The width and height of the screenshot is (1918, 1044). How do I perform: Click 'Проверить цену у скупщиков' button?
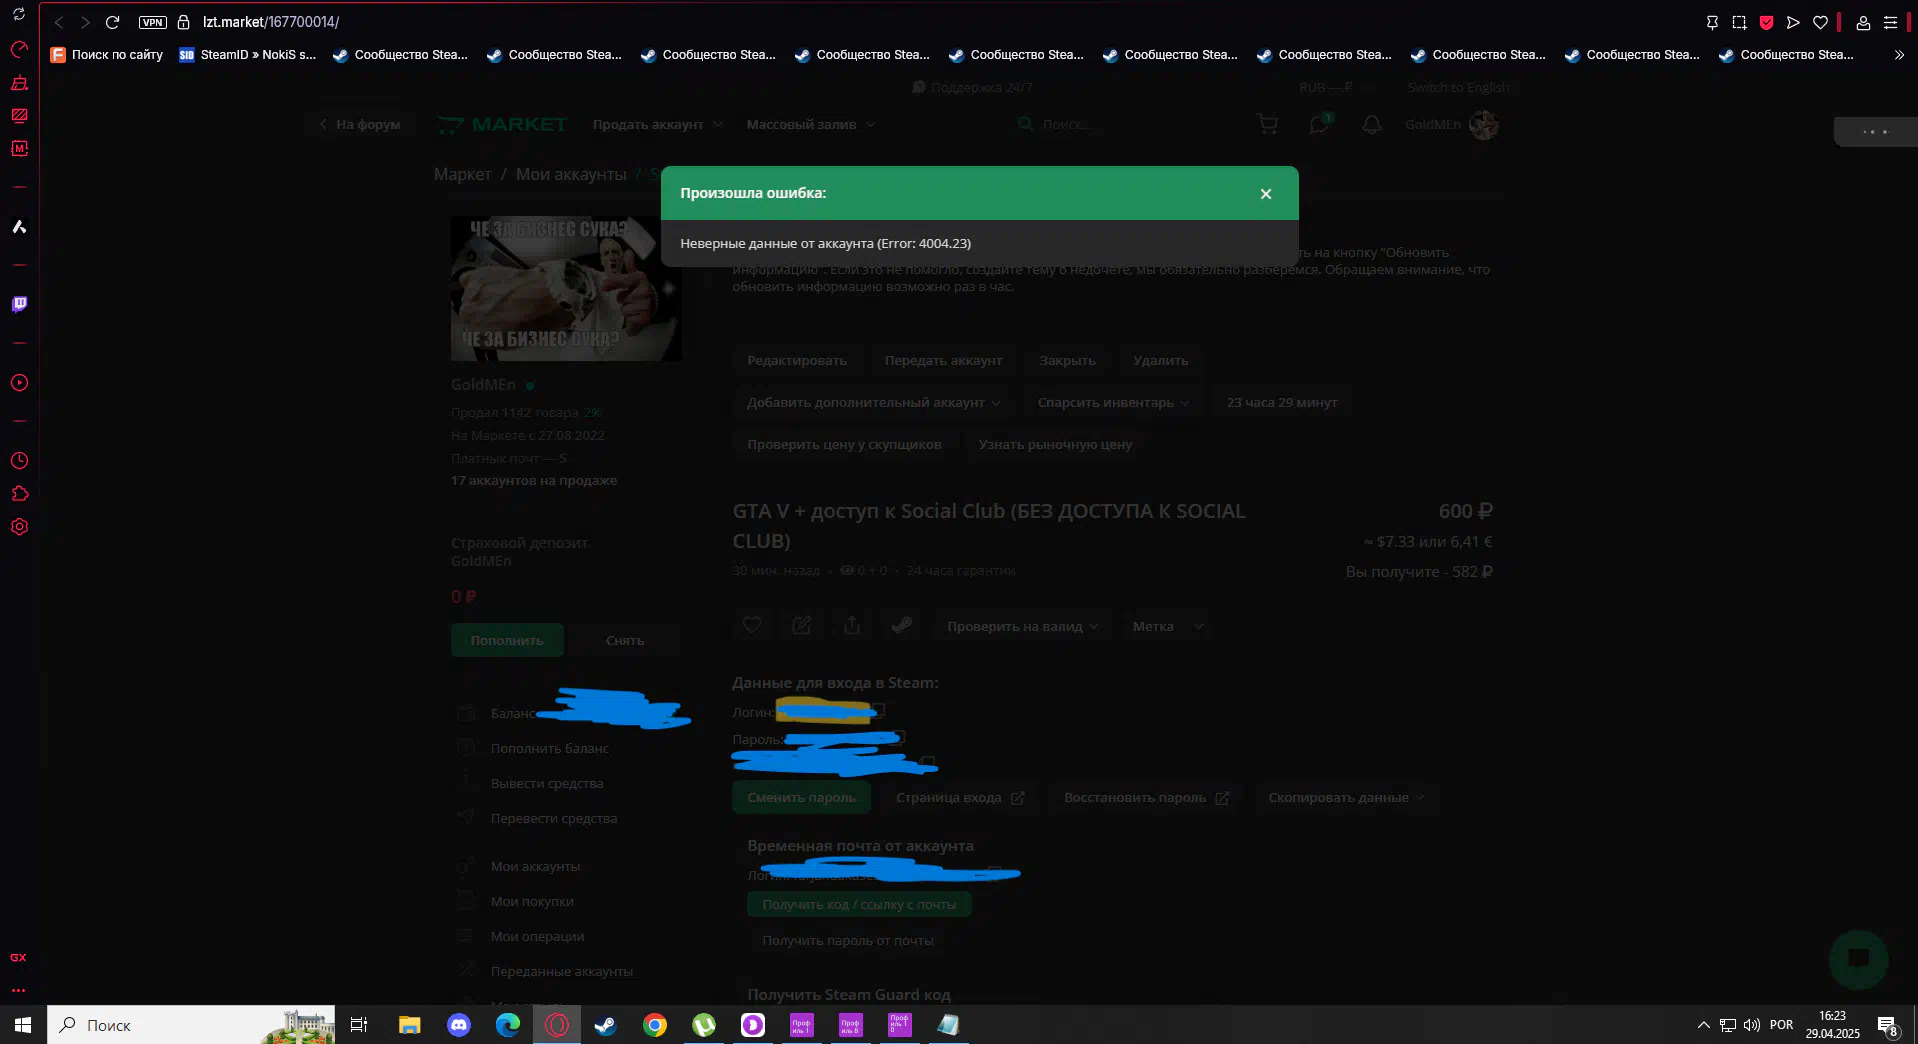click(844, 444)
